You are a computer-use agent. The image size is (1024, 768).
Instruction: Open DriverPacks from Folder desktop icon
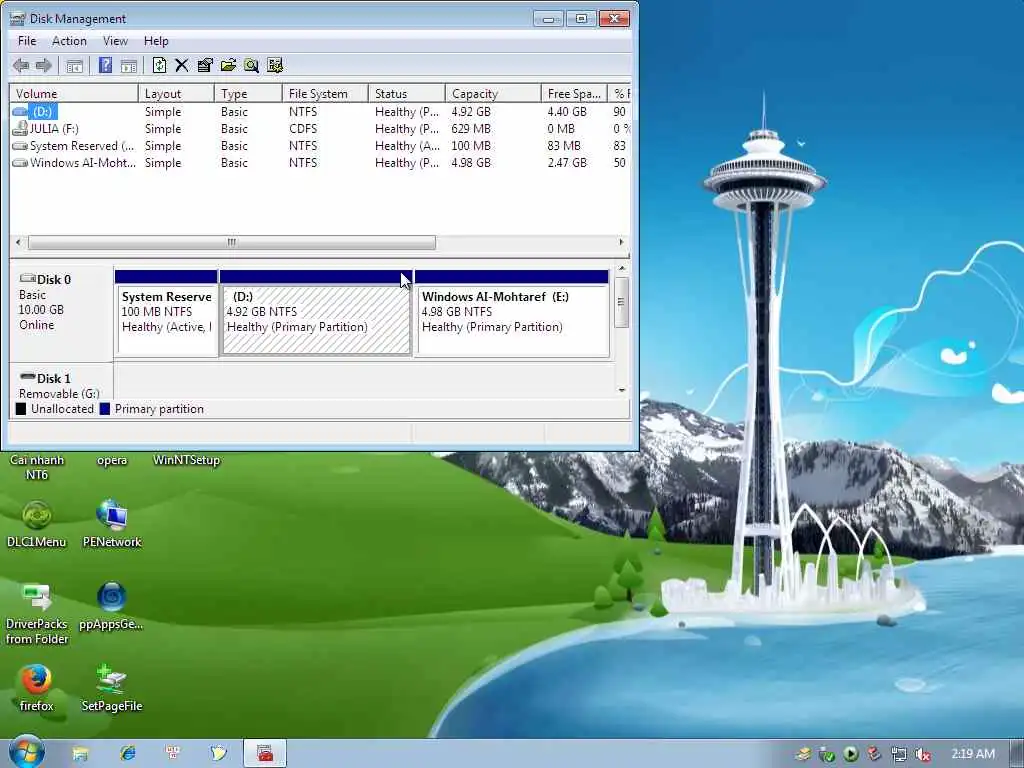pyautogui.click(x=37, y=614)
